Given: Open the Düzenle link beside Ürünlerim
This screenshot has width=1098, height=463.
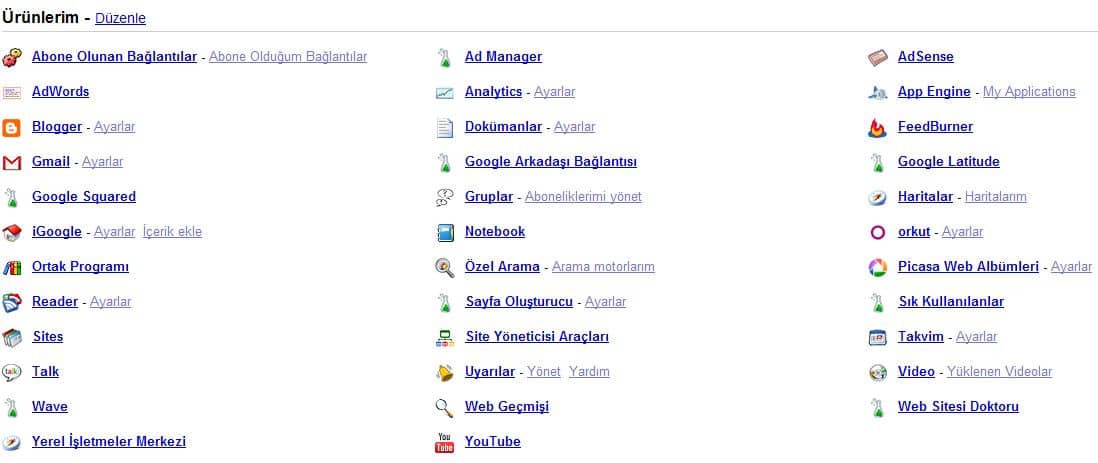Looking at the screenshot, I should [120, 19].
